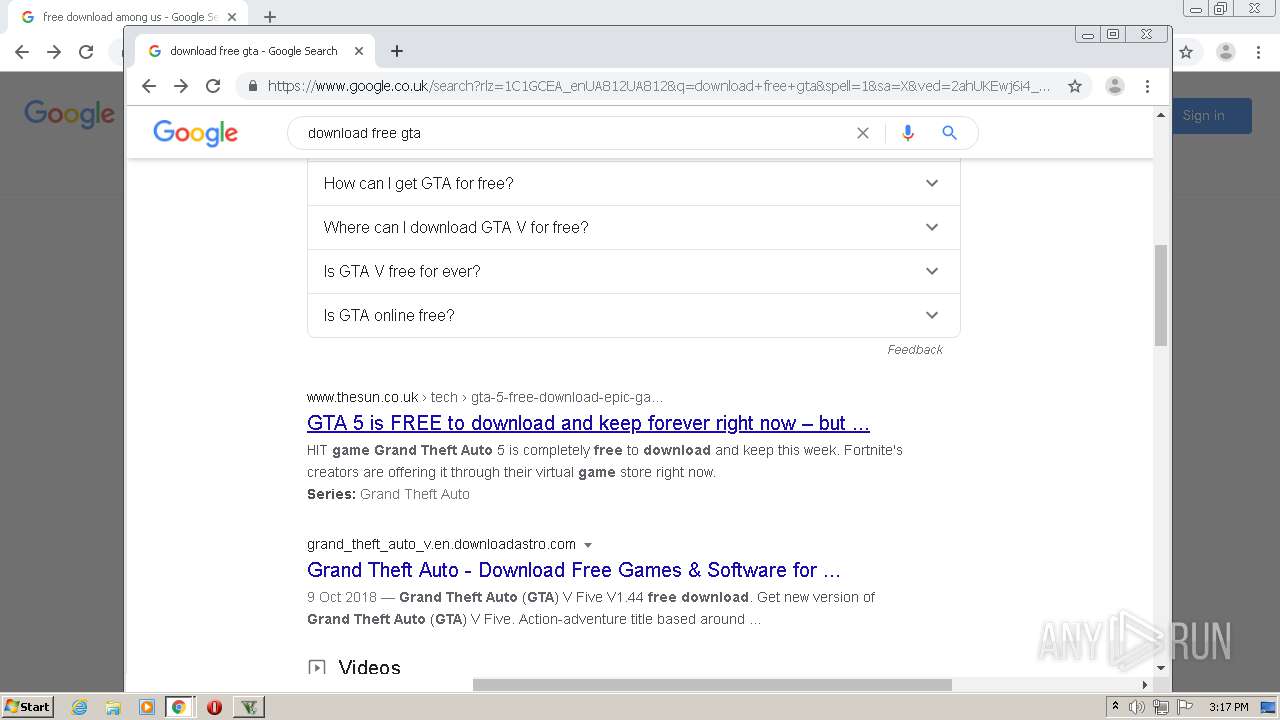The height and width of the screenshot is (720, 1280).
Task: Click the down arrow of the vertical scrollbar
Action: click(x=1161, y=668)
